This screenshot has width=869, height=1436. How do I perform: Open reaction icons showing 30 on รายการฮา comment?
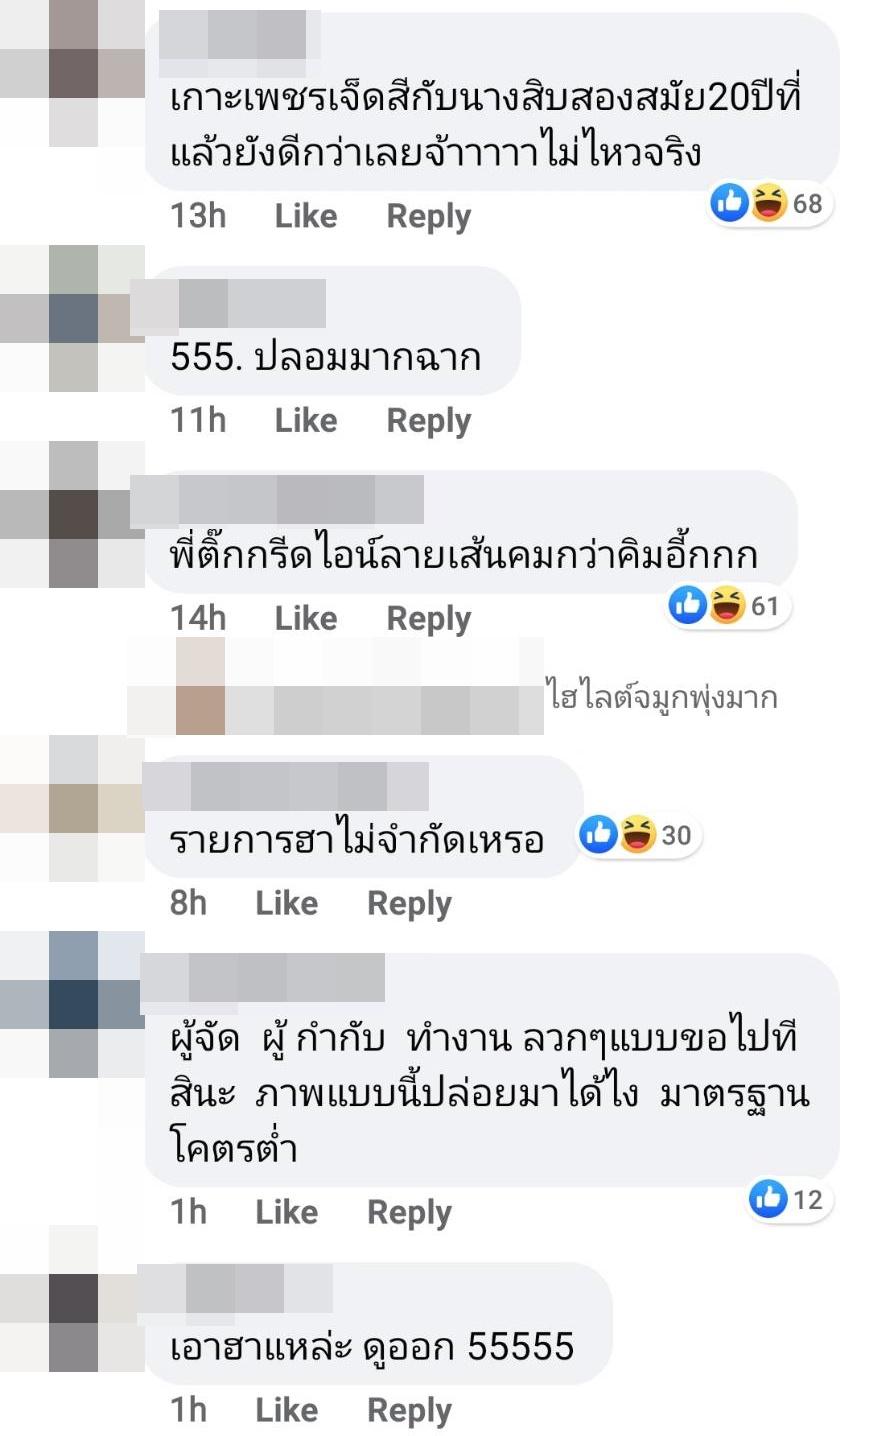click(x=638, y=835)
